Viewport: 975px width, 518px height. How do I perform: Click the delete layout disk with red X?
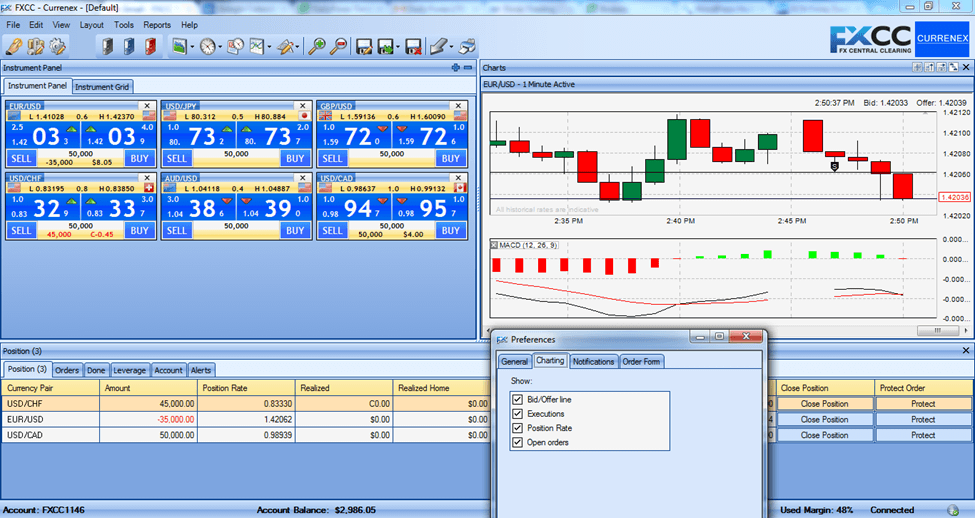(x=413, y=46)
